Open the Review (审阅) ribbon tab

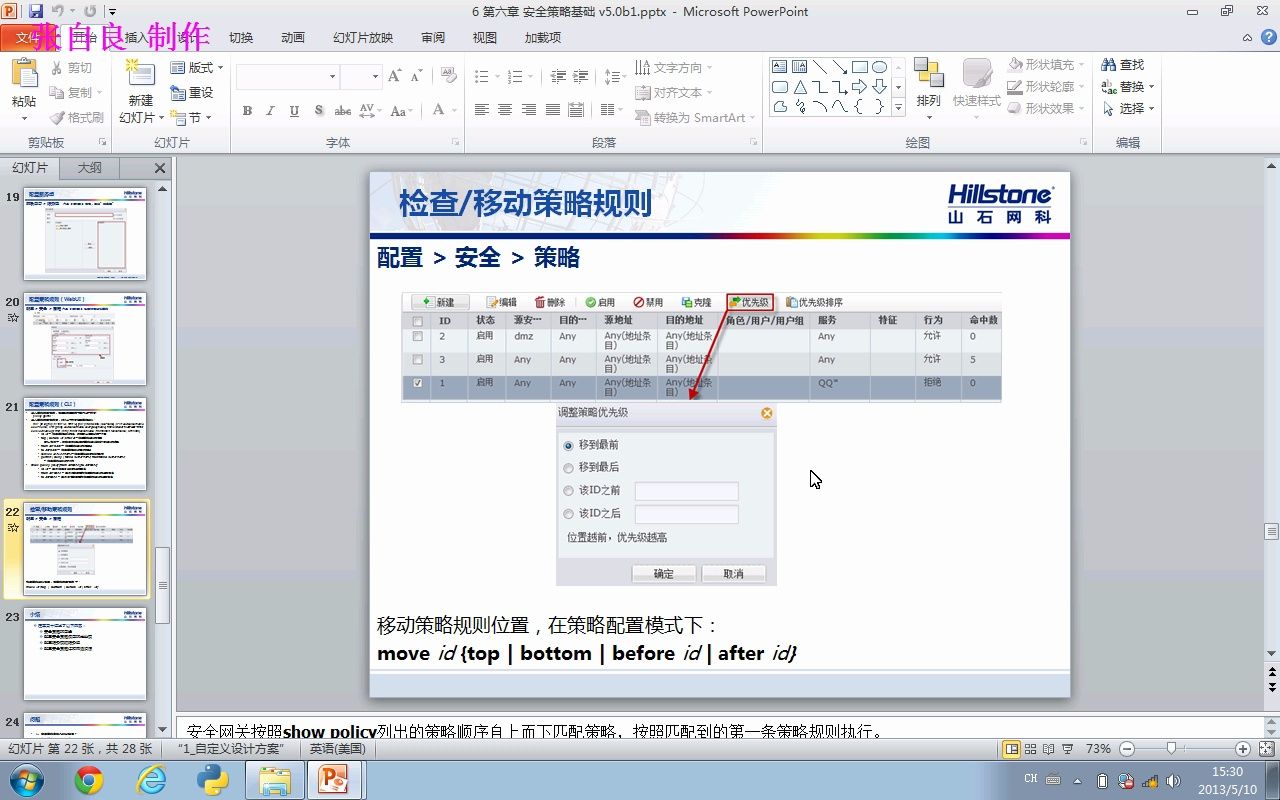click(x=433, y=37)
